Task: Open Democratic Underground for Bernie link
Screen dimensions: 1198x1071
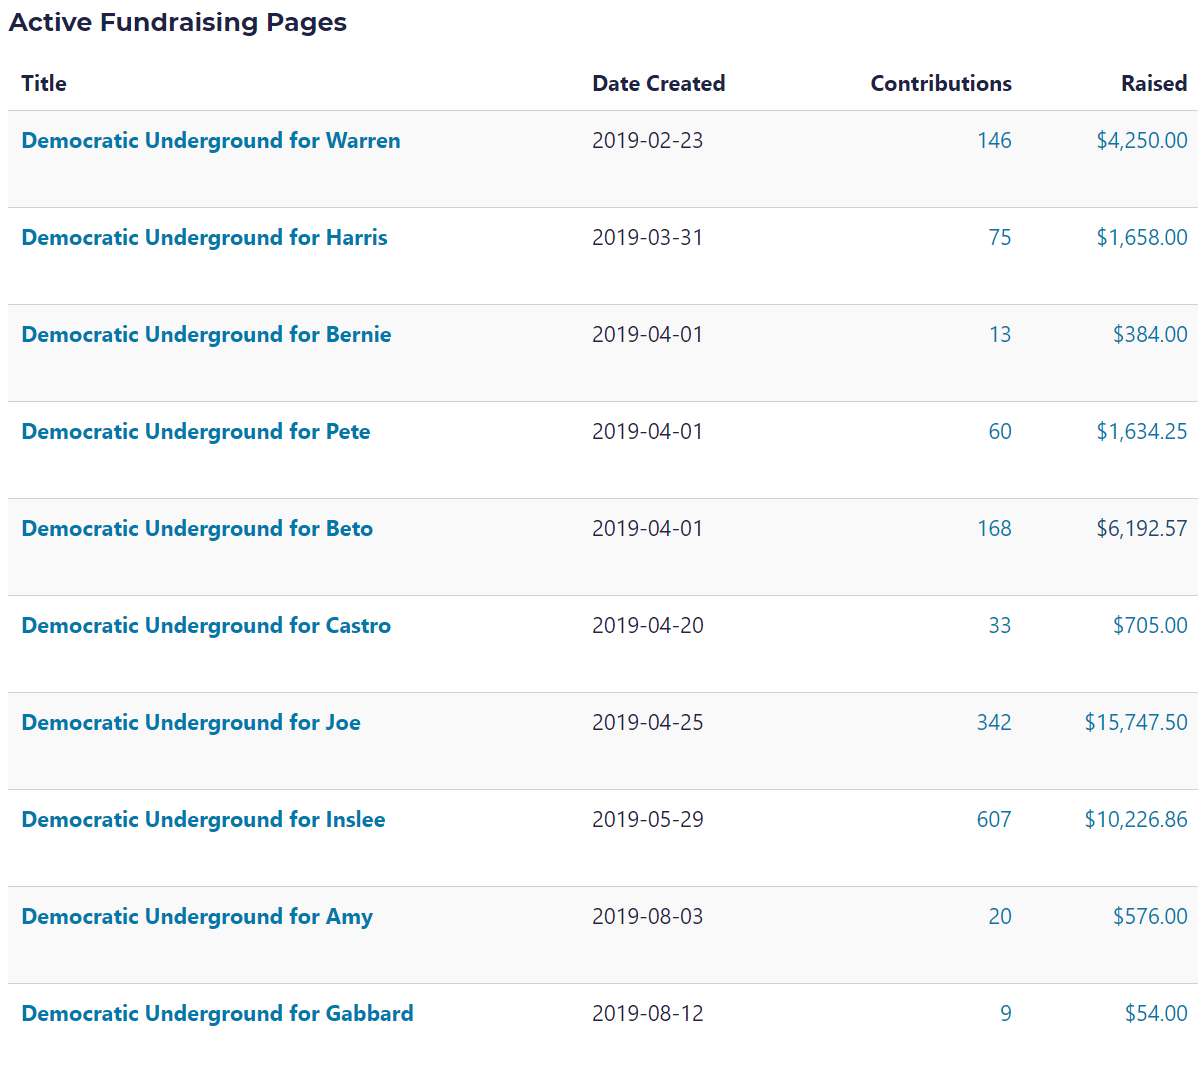Action: coord(206,335)
